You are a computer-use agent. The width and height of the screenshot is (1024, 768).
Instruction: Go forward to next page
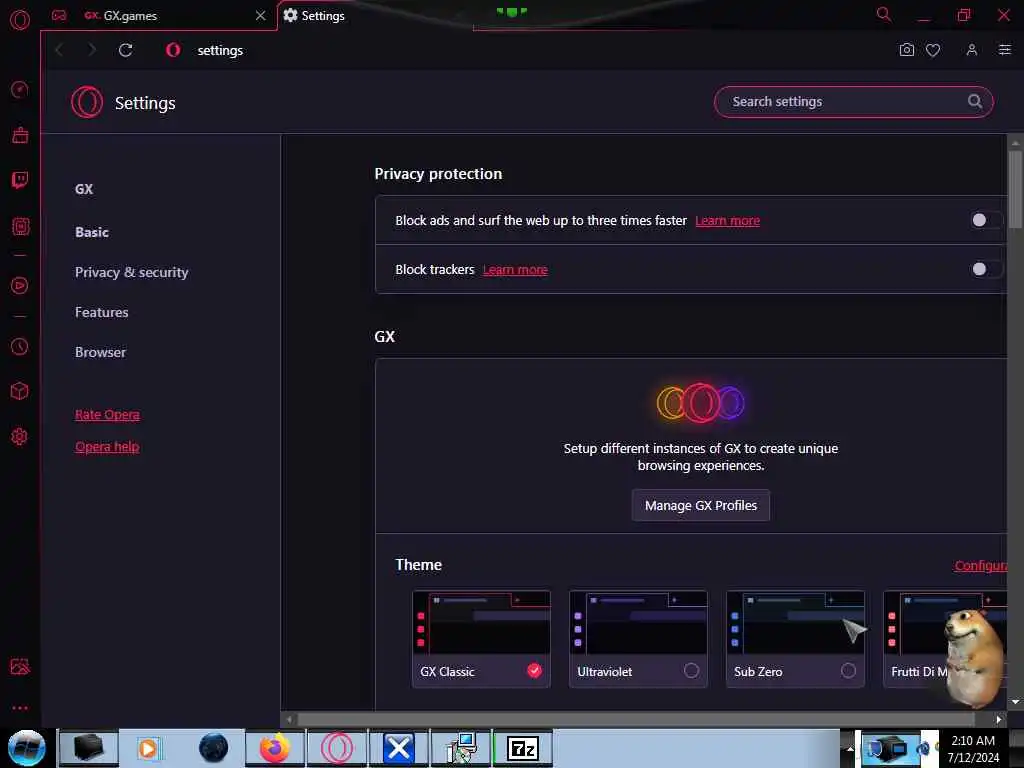point(92,50)
